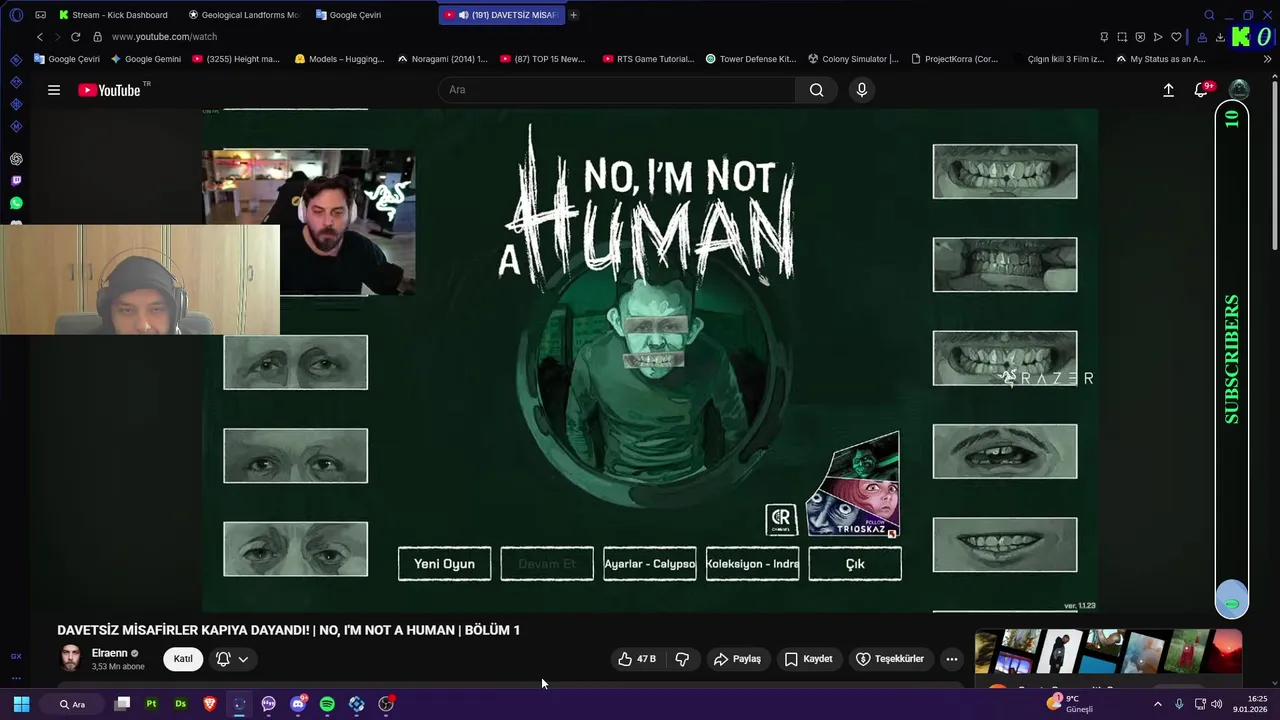Click the green subscribers goal progress bar
The height and width of the screenshot is (720, 1280).
point(1232,360)
